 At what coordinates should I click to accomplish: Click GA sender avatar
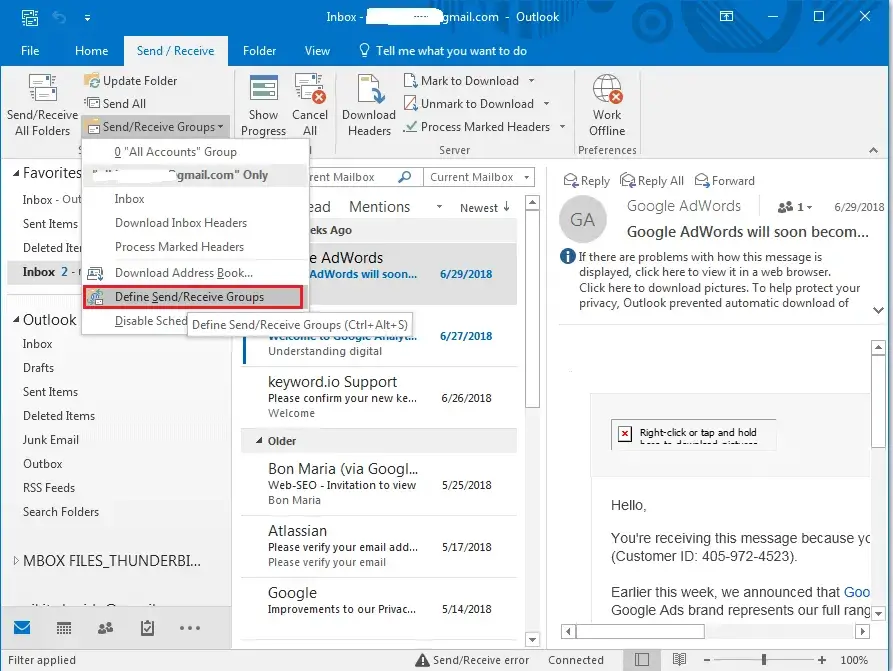click(583, 219)
